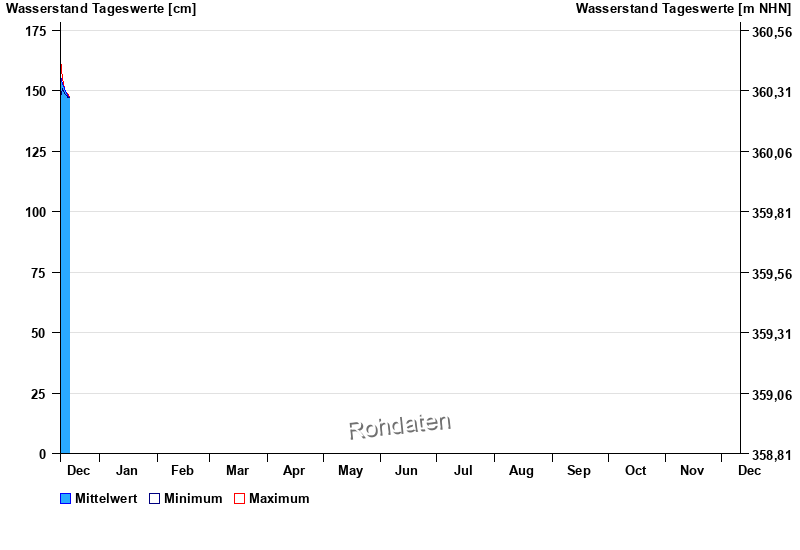
Task: Click the Rohdaten watermark text
Action: tap(399, 426)
